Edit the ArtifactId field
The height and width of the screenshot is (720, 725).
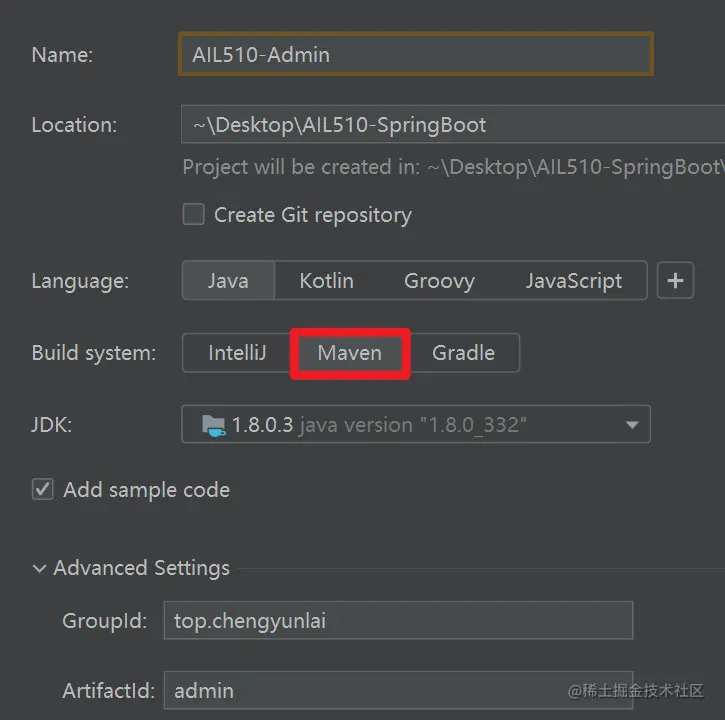point(398,690)
